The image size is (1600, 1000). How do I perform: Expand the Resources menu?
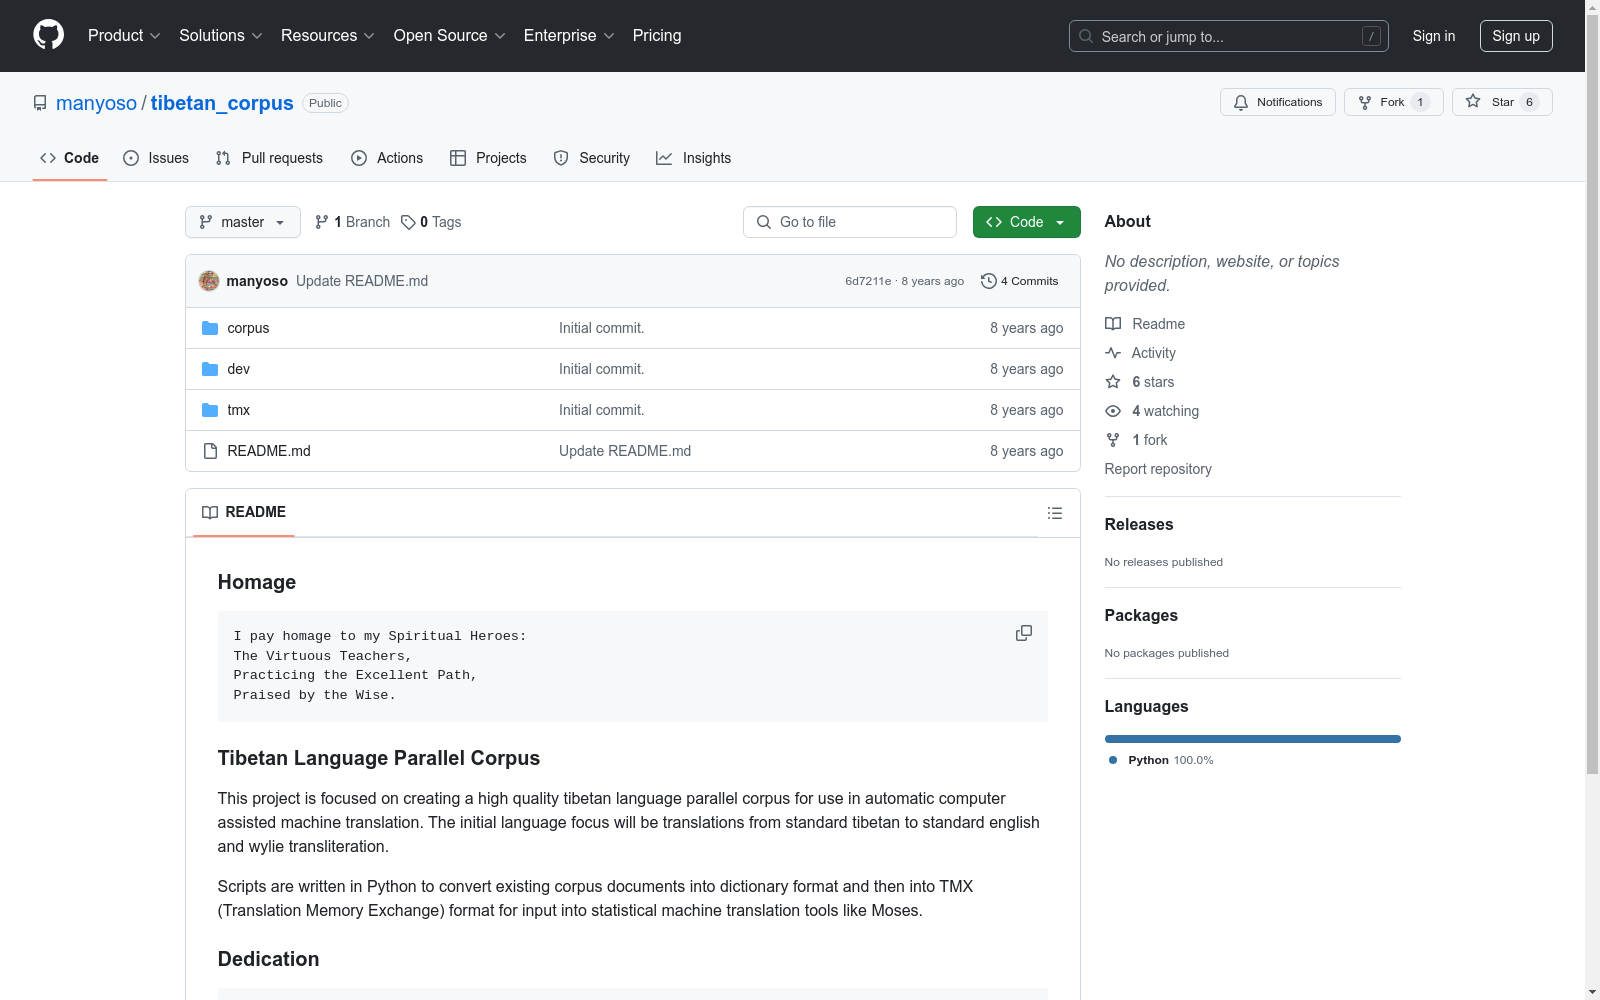pyautogui.click(x=328, y=35)
